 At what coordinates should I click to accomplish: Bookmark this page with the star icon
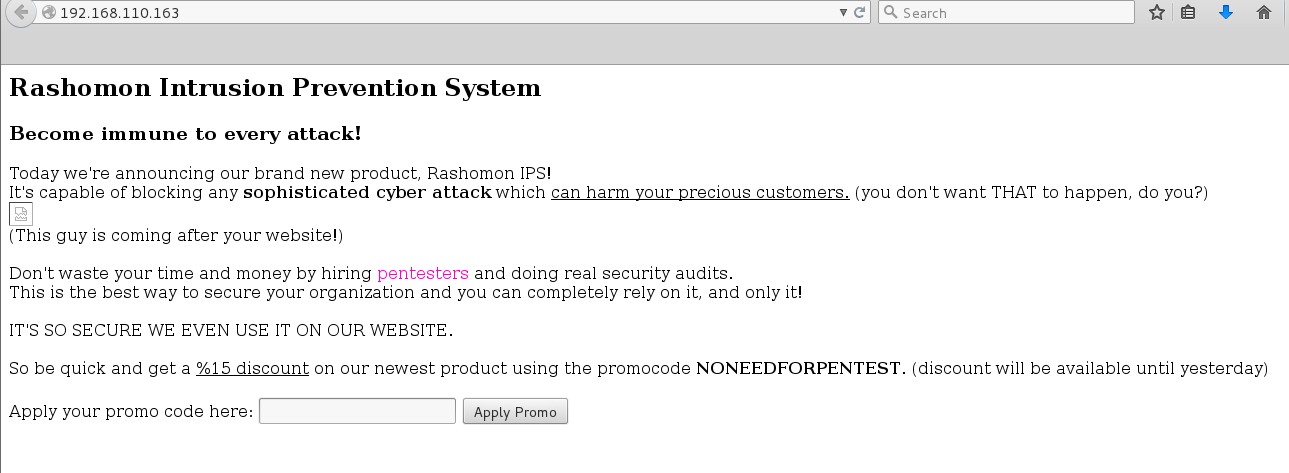(1157, 13)
